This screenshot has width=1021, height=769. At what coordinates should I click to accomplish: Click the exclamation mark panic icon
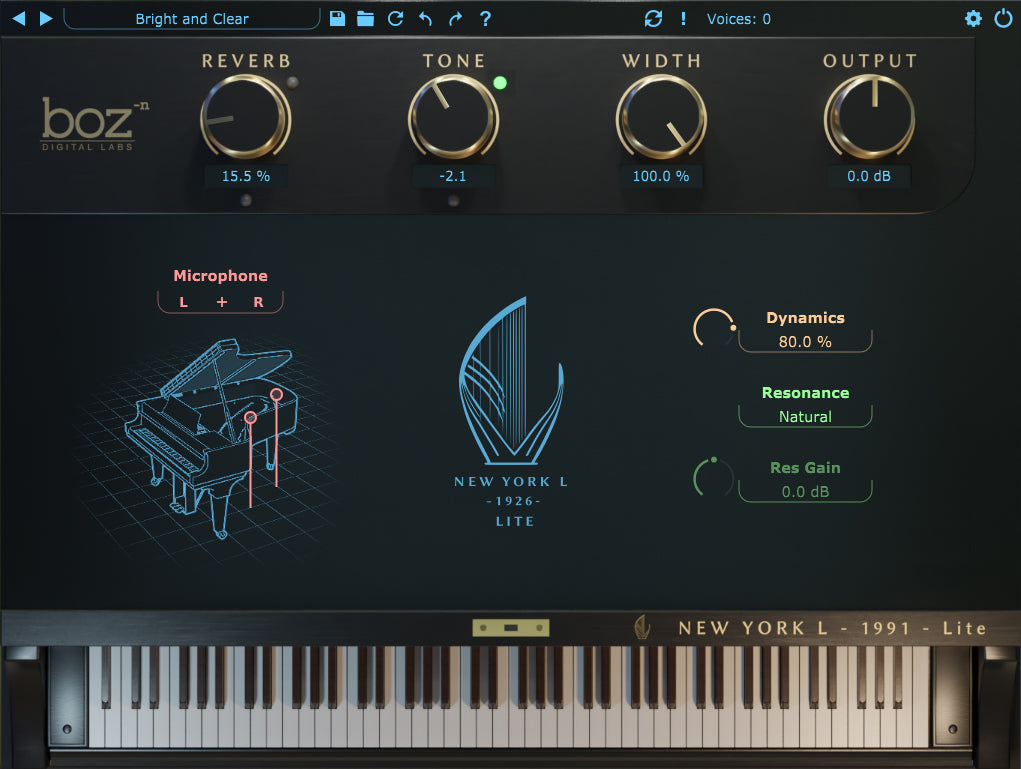pyautogui.click(x=683, y=18)
